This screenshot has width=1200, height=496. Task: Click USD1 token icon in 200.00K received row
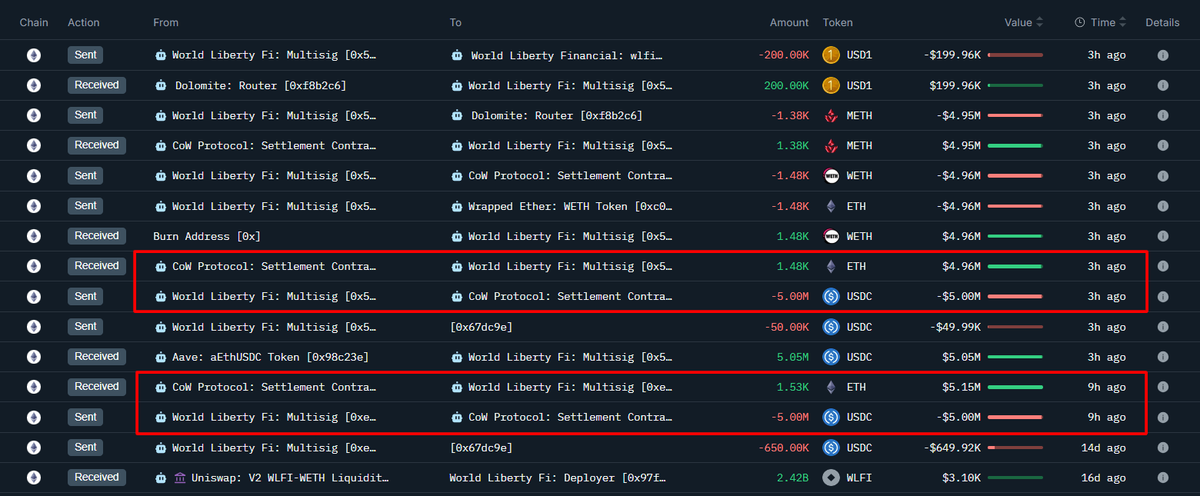[831, 86]
